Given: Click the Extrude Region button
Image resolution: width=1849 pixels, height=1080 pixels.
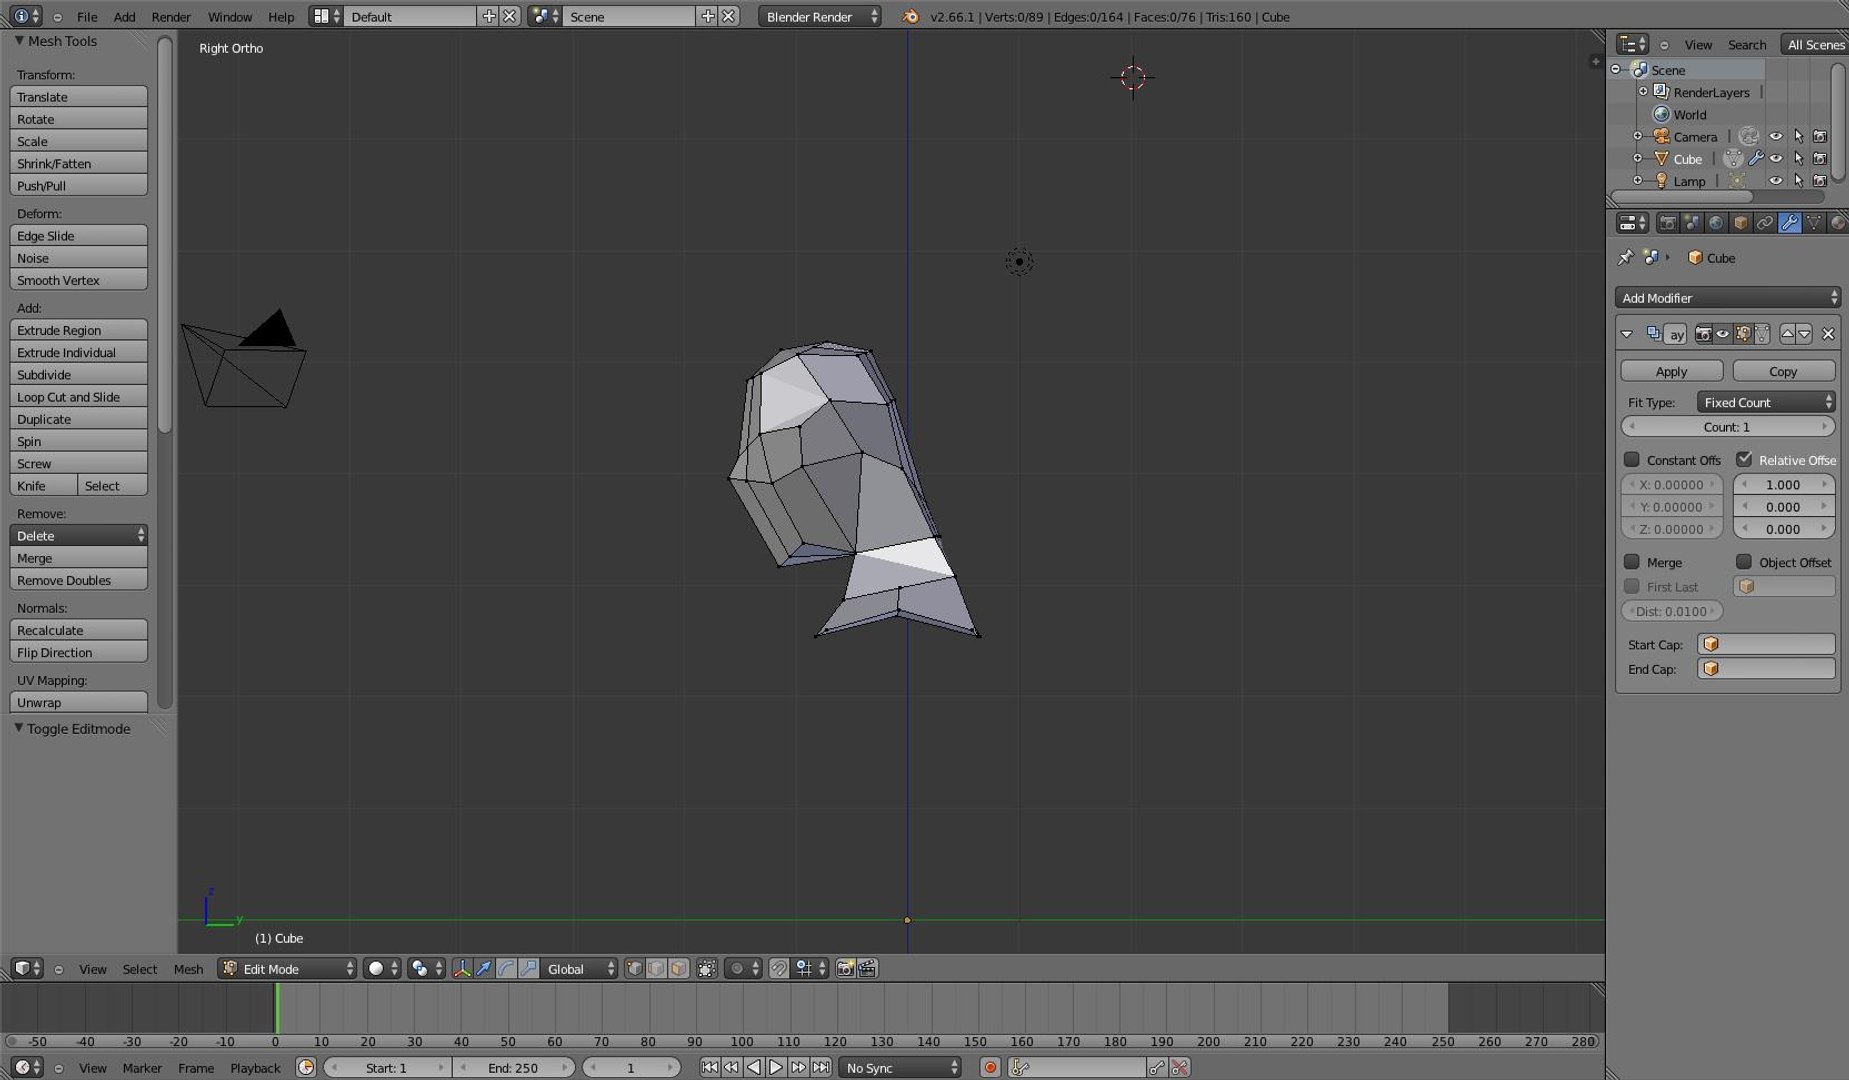Looking at the screenshot, I should (x=79, y=331).
